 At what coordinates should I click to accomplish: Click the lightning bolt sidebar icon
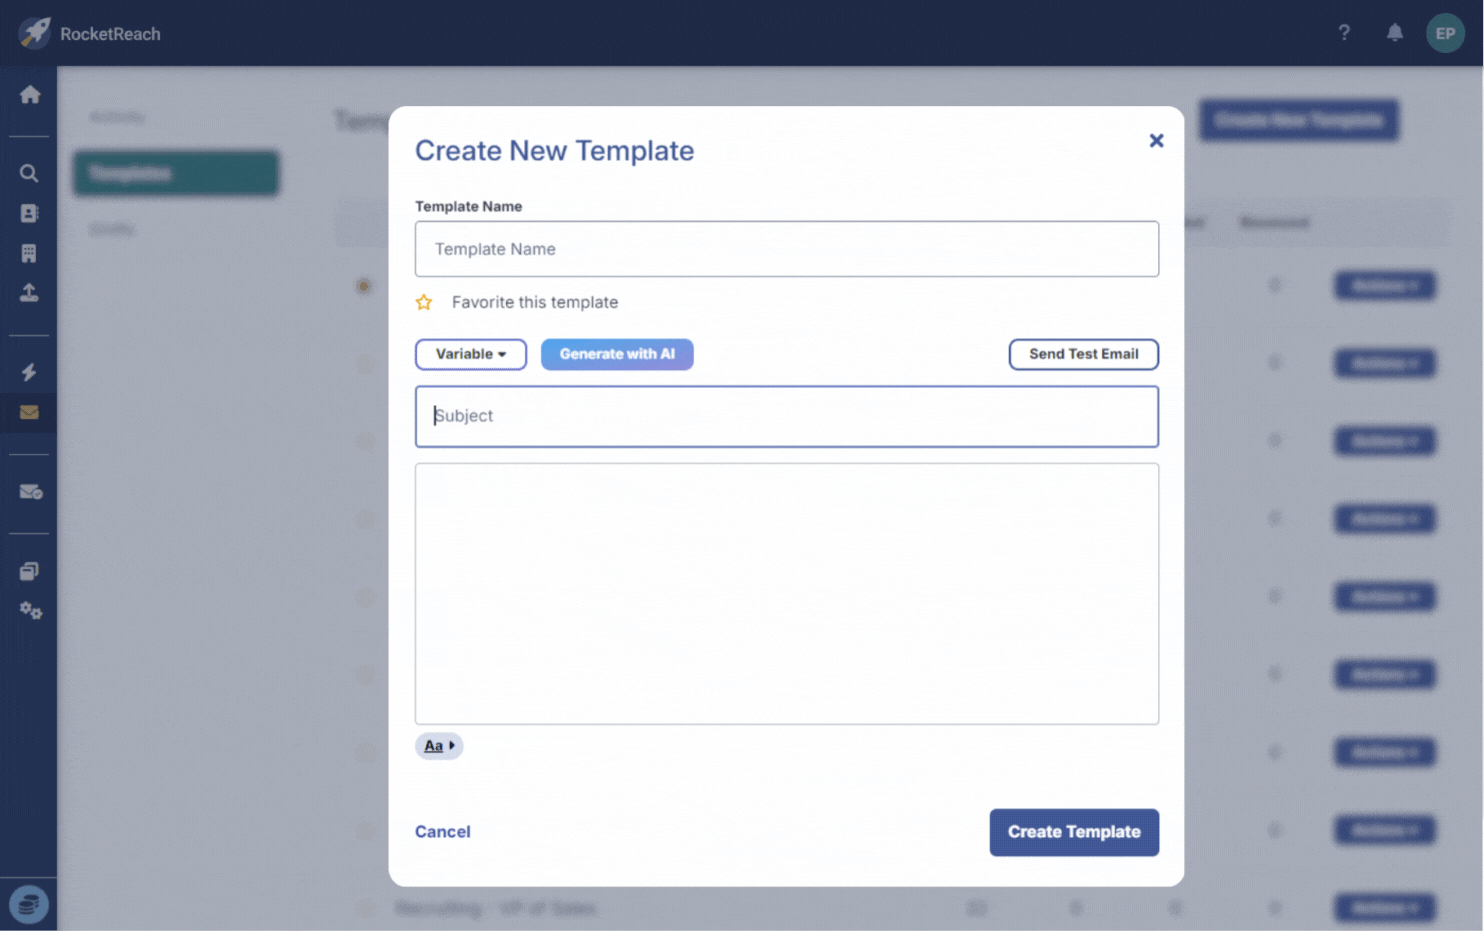click(x=29, y=373)
